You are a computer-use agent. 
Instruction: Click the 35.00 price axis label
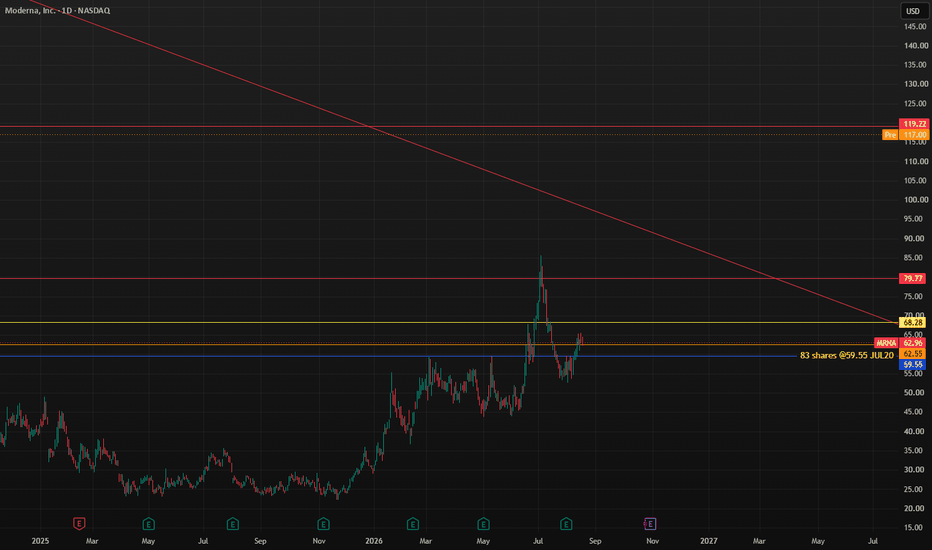[x=915, y=450]
